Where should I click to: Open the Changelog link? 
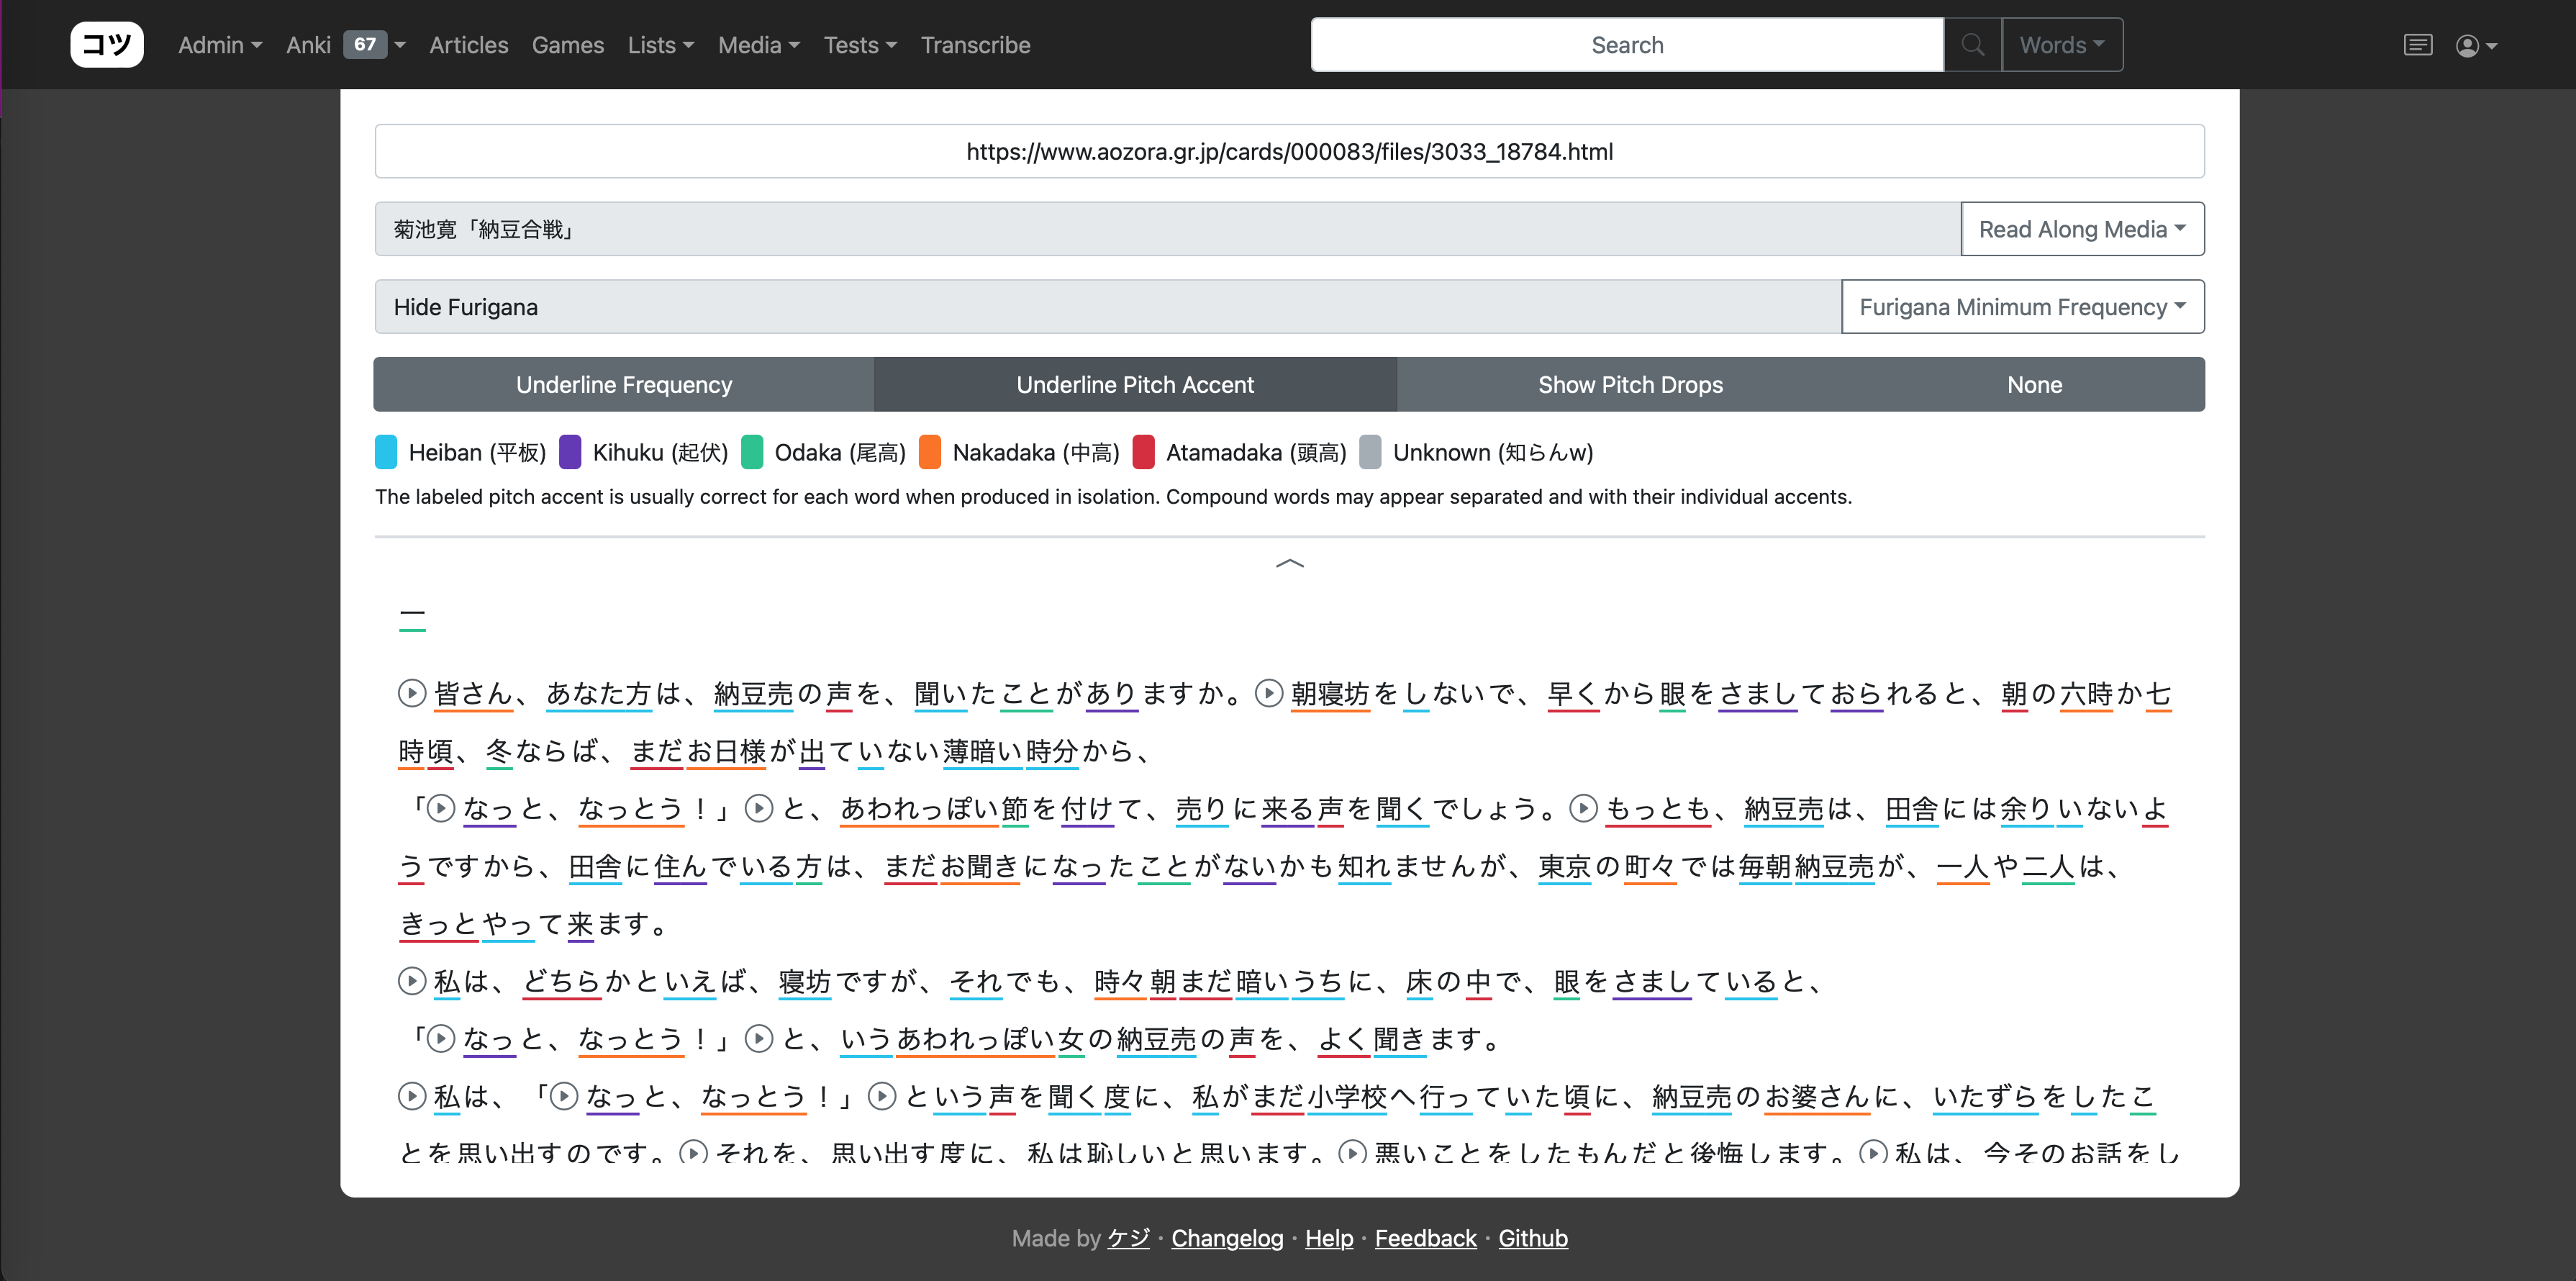coord(1227,1238)
